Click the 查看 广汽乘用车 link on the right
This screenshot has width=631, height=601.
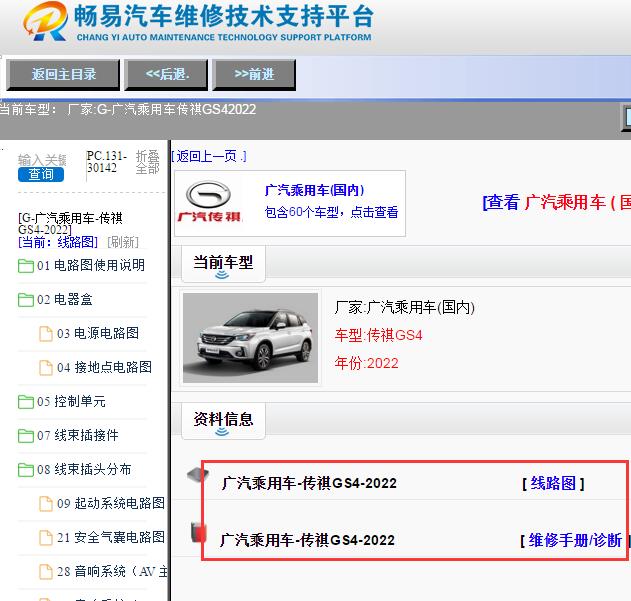(557, 202)
